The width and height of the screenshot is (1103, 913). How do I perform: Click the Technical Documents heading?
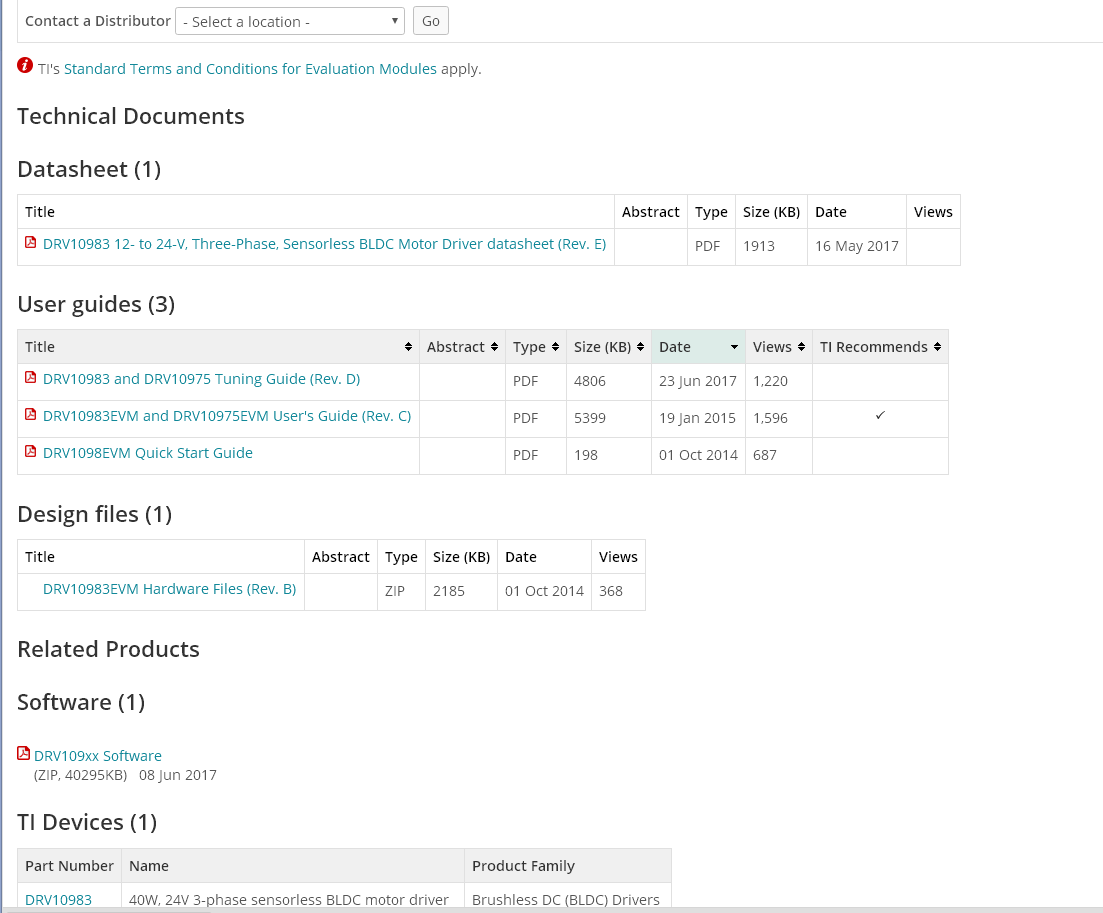(x=131, y=116)
